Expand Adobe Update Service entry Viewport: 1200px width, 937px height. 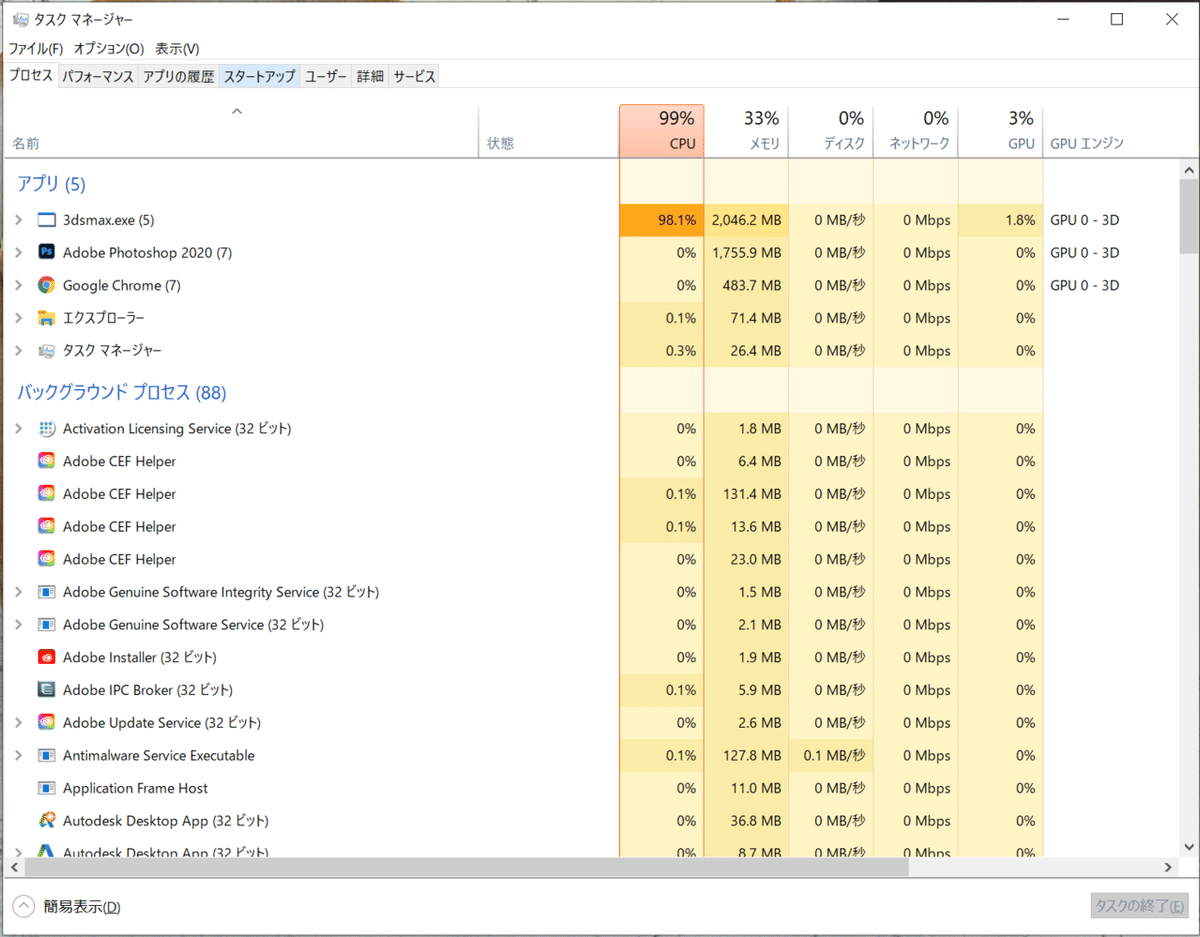[18, 723]
